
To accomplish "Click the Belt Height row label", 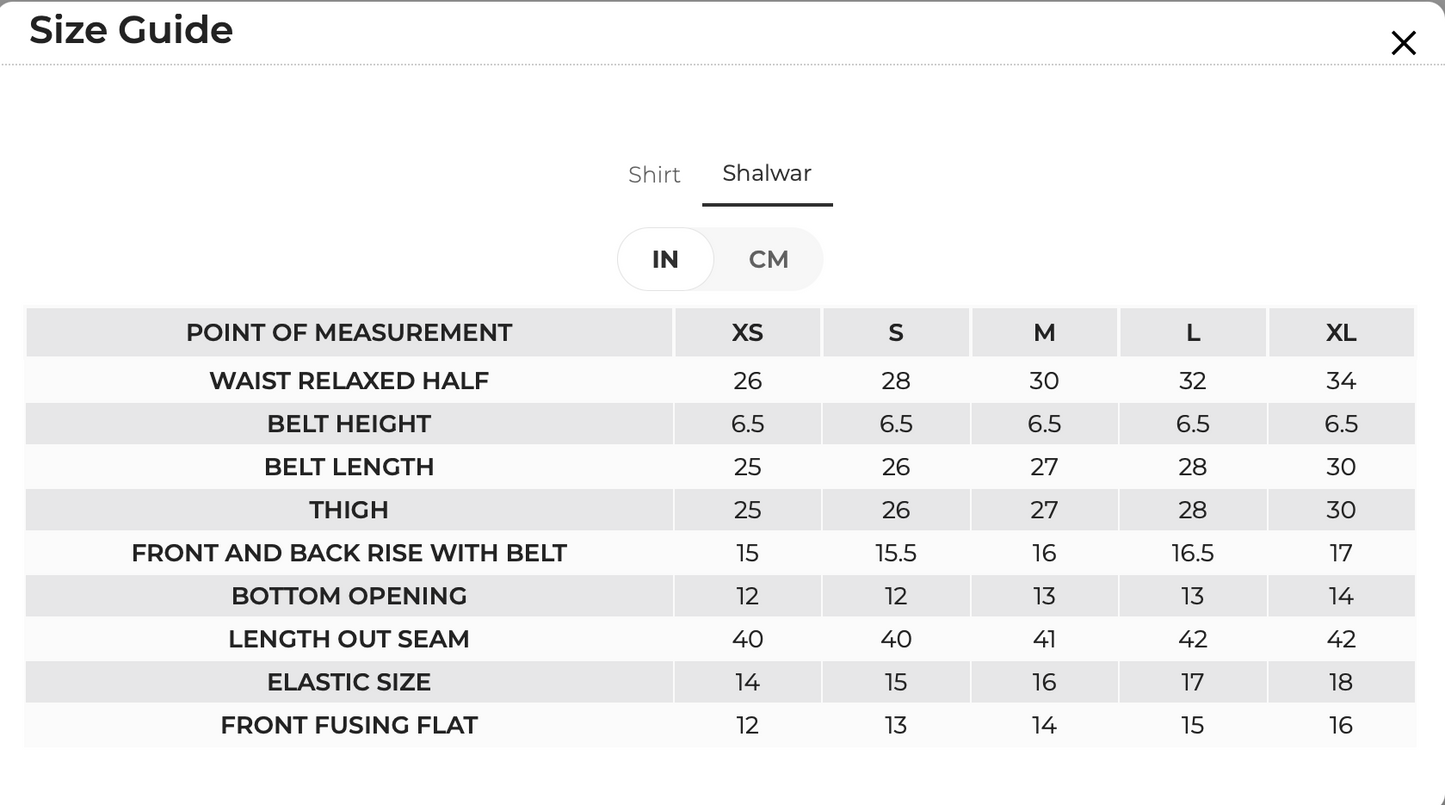I will [349, 424].
